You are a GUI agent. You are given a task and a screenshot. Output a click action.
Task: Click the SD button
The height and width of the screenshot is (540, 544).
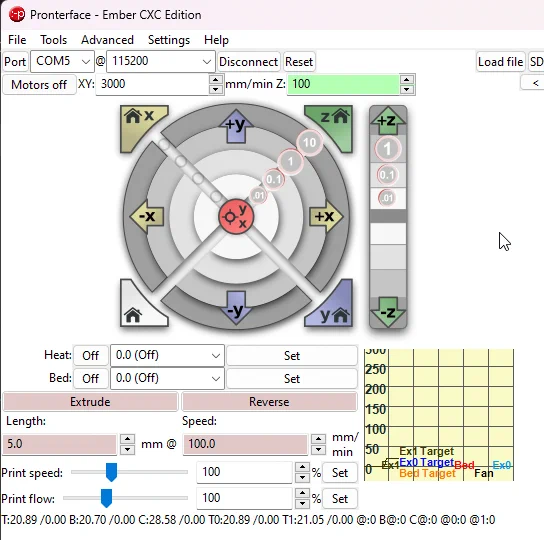coord(536,62)
